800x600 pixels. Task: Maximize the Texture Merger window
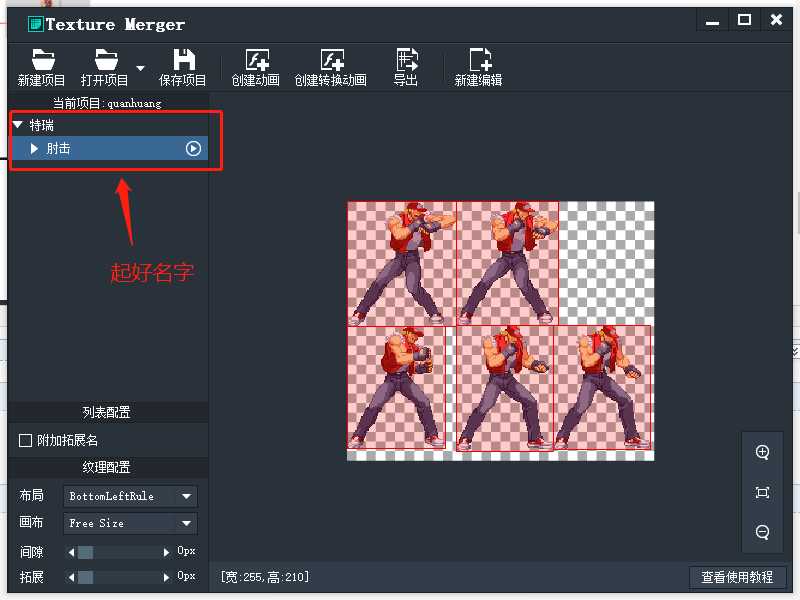coord(744,20)
